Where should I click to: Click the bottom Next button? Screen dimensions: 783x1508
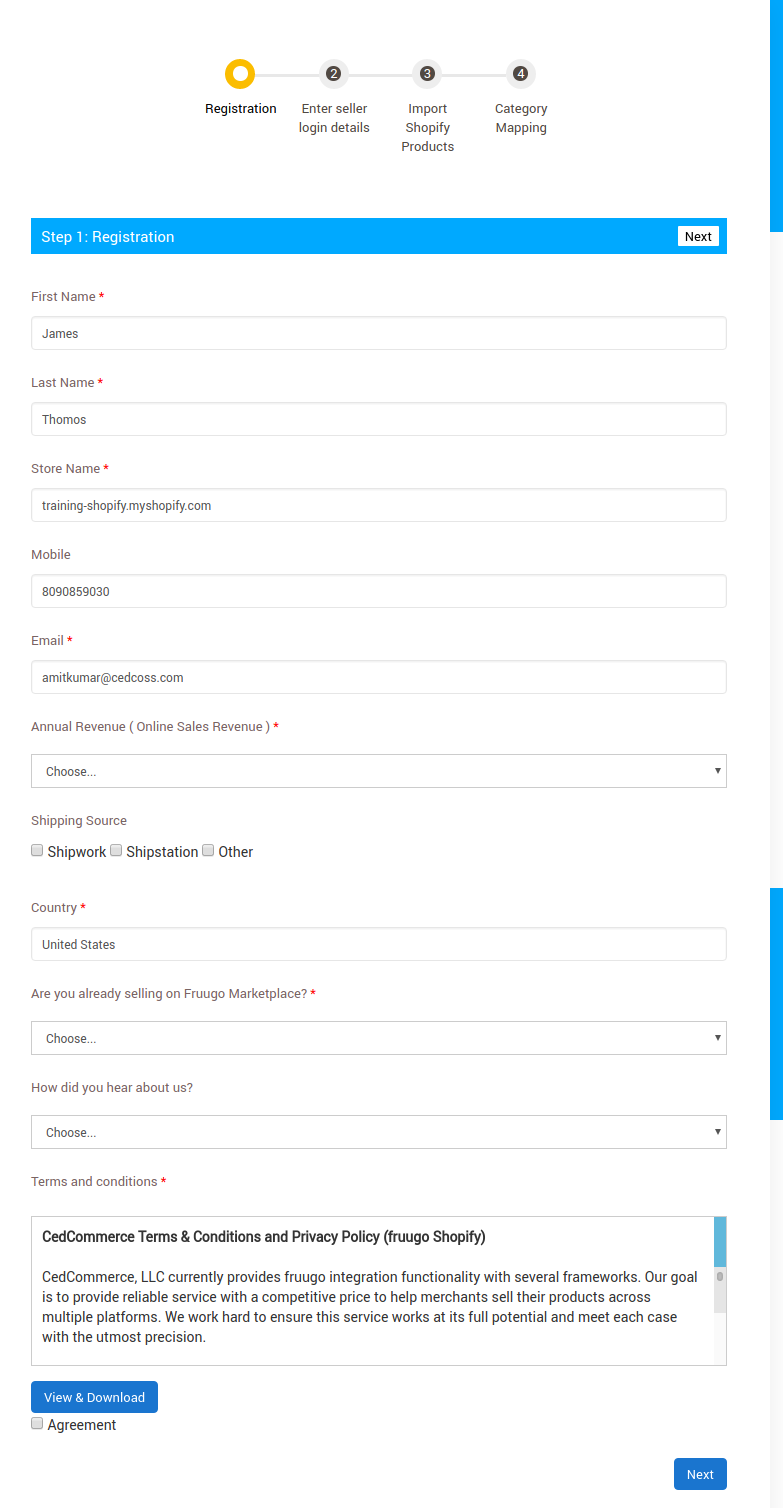click(700, 1474)
